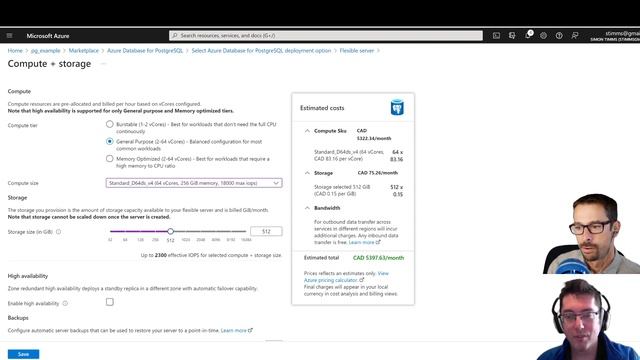Click the 64 mark on storage slider
This screenshot has width=640, height=360.
point(125,240)
